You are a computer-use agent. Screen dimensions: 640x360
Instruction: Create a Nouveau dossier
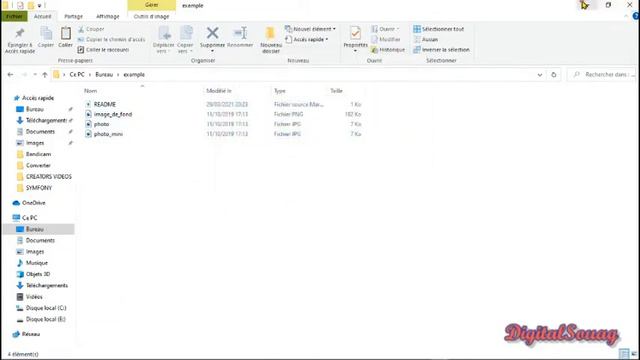[x=271, y=40]
